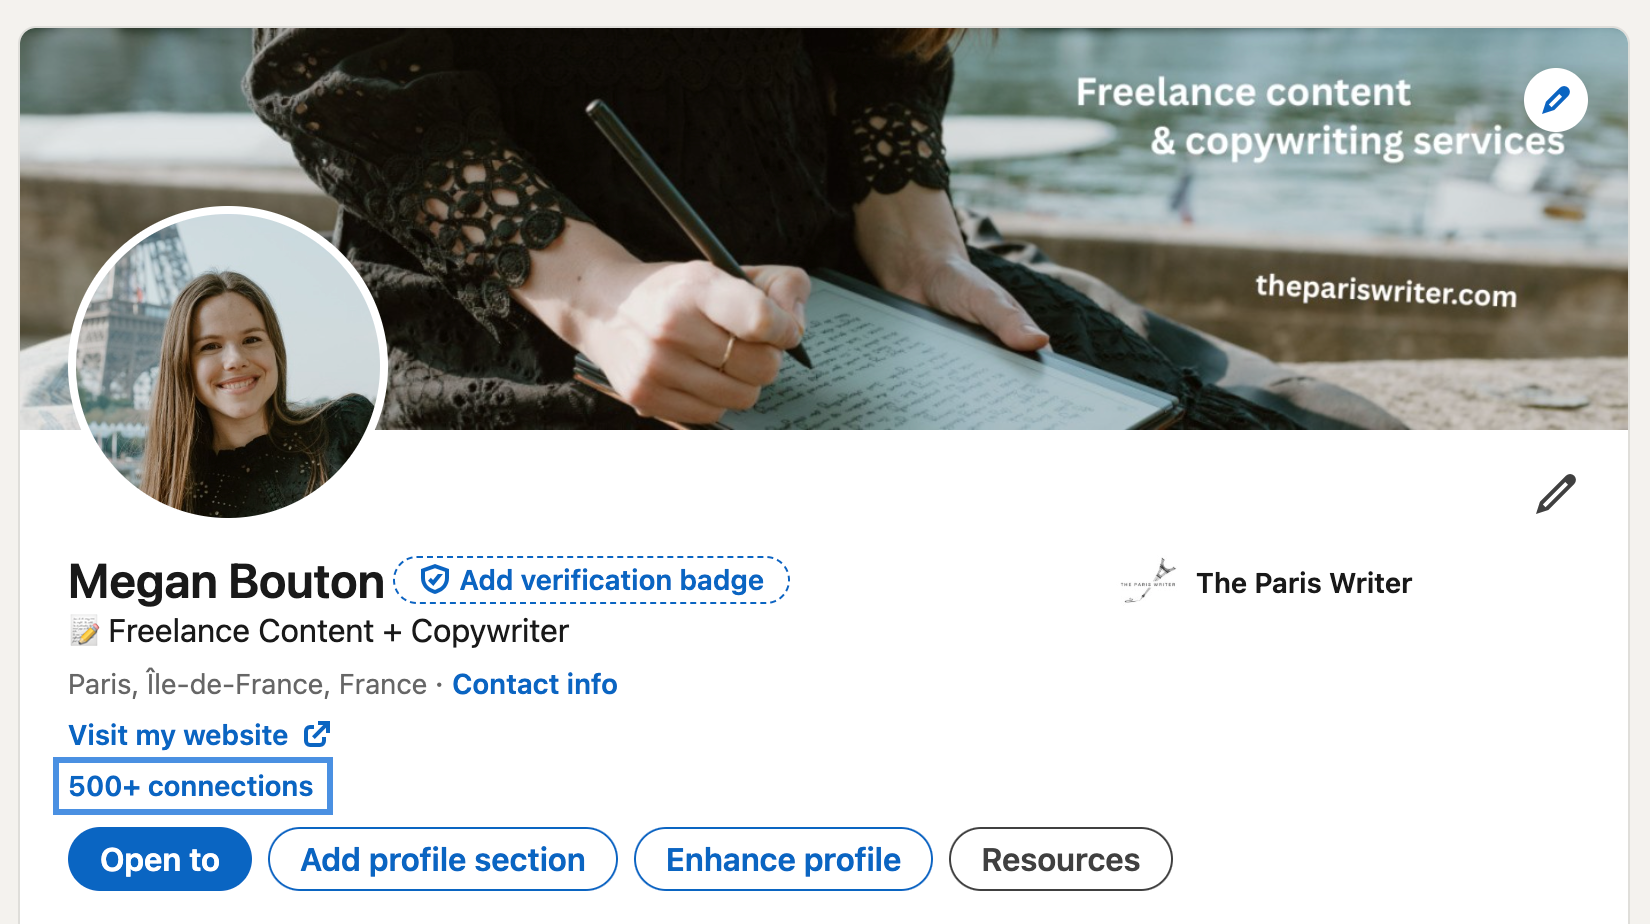
Task: Click the Megan Bouton name heading
Action: pos(226,582)
